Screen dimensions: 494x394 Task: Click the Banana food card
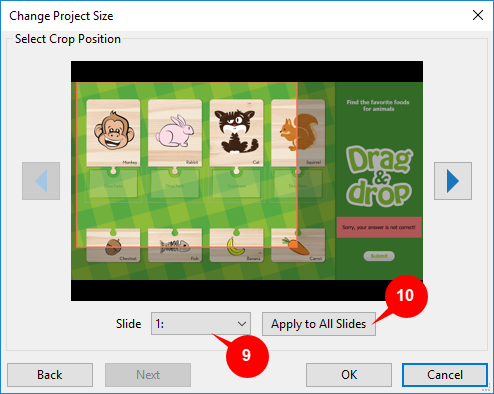236,245
